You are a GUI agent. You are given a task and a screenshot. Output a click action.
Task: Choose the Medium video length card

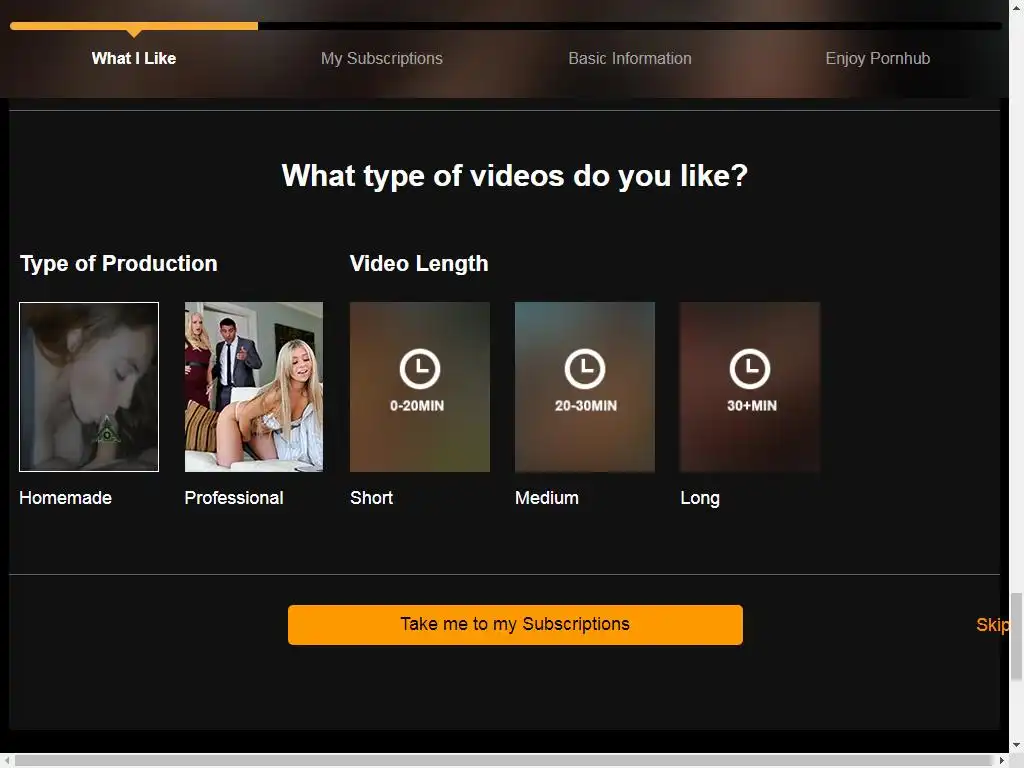pyautogui.click(x=584, y=387)
